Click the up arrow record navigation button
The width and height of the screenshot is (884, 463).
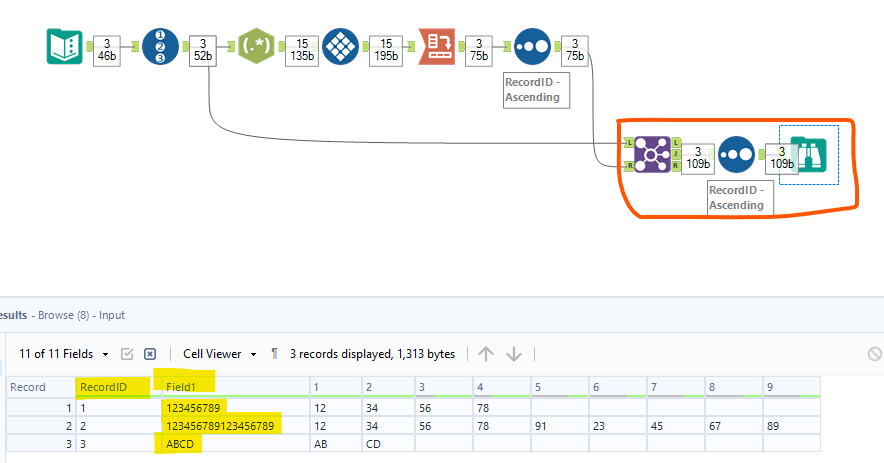pyautogui.click(x=486, y=354)
